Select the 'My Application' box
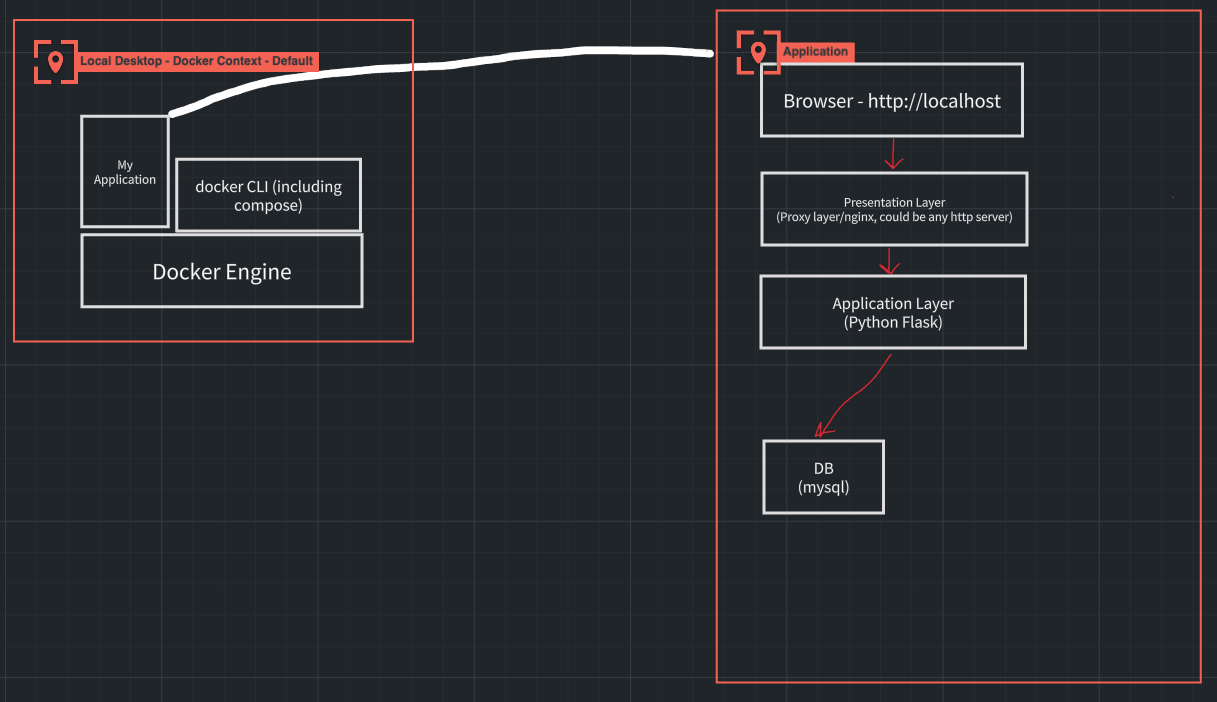 (x=125, y=172)
